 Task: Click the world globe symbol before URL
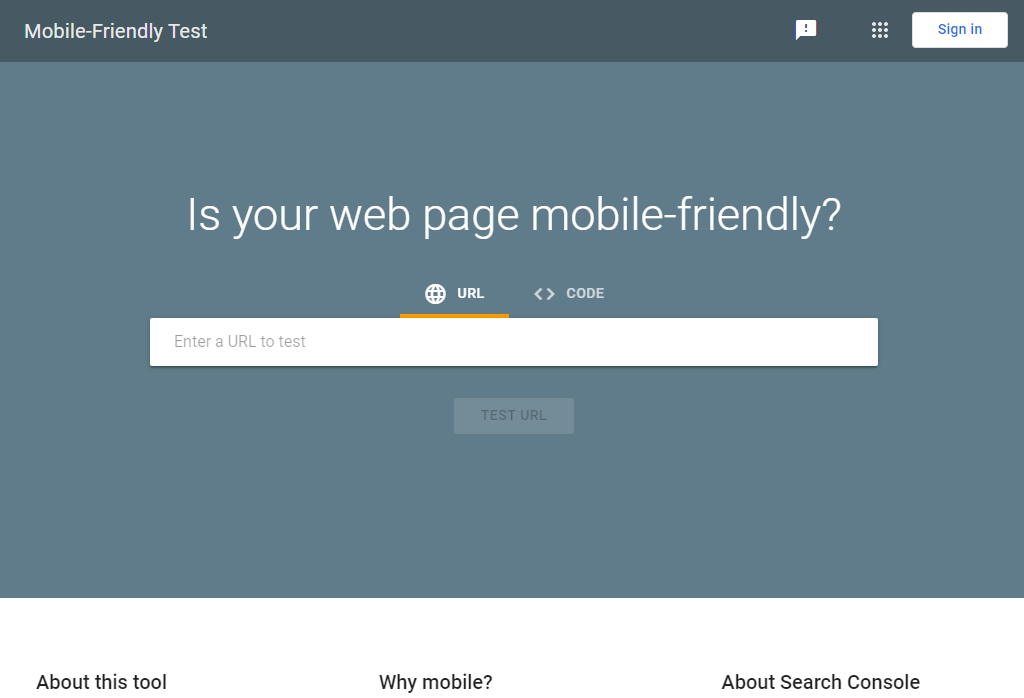pos(434,293)
